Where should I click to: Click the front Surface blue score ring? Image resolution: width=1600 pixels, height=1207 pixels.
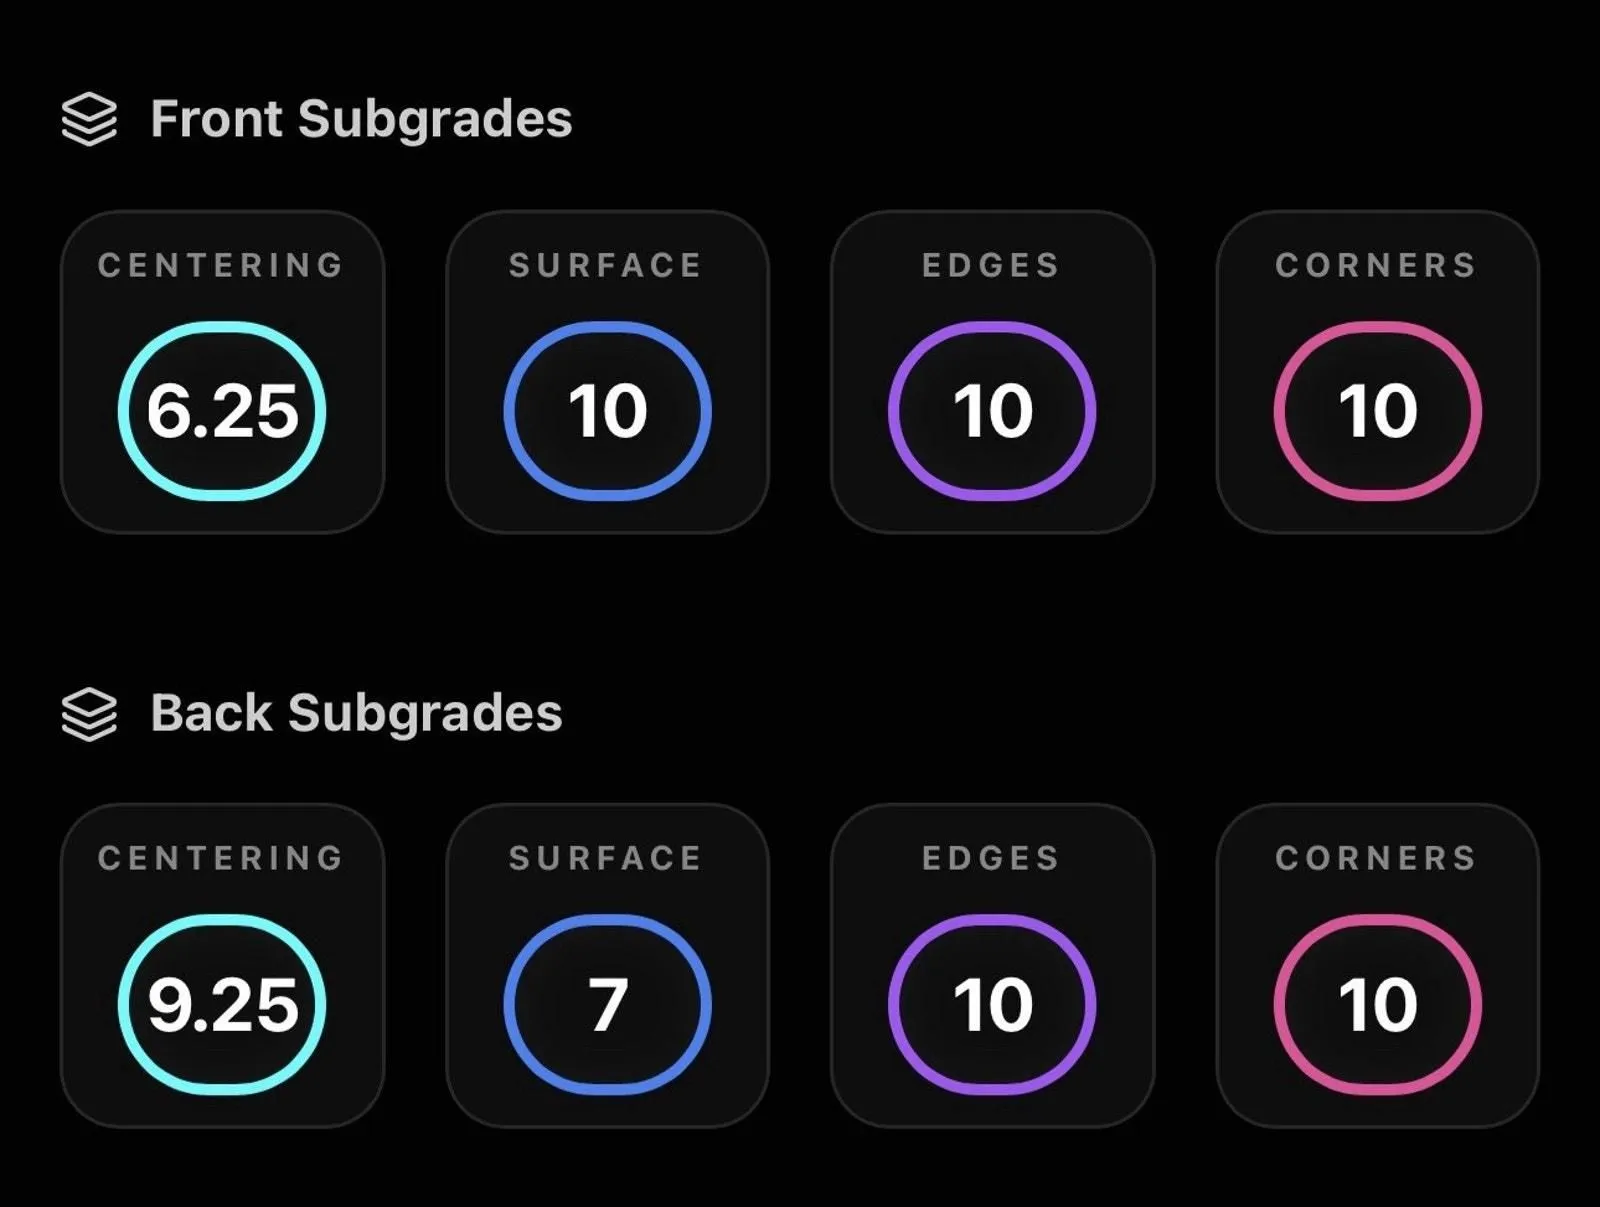[608, 411]
